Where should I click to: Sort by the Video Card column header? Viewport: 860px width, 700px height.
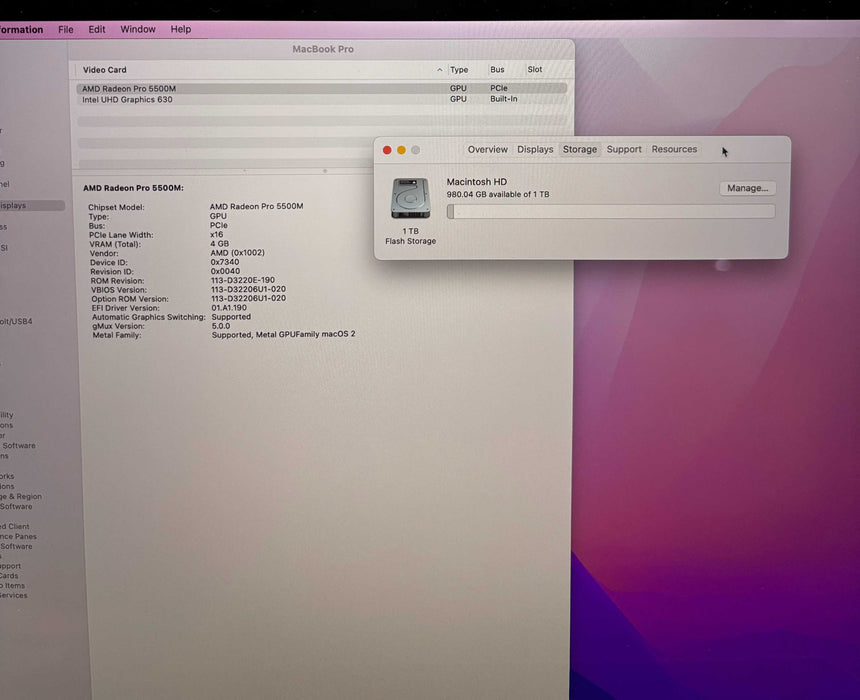(105, 70)
